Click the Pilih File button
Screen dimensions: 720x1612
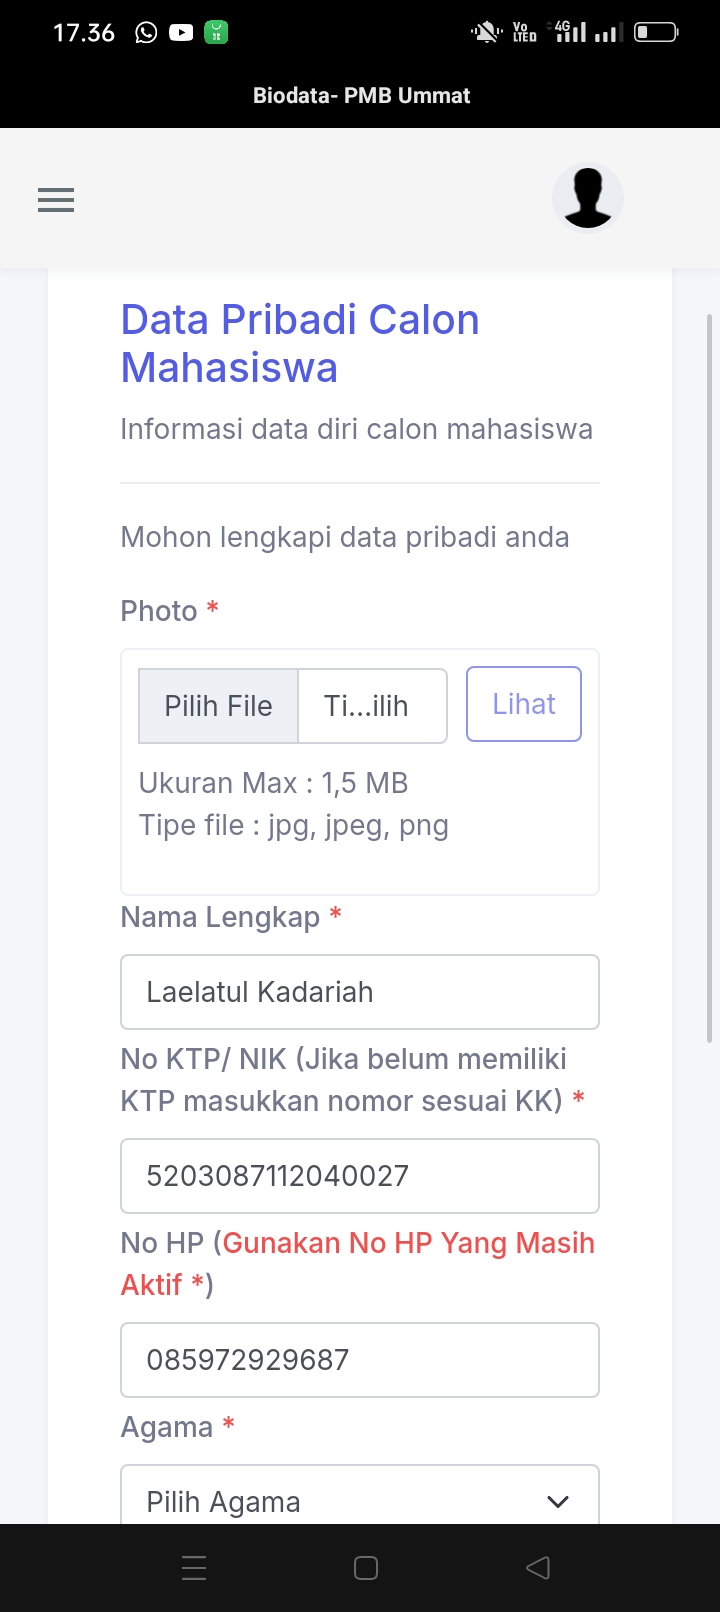219,706
